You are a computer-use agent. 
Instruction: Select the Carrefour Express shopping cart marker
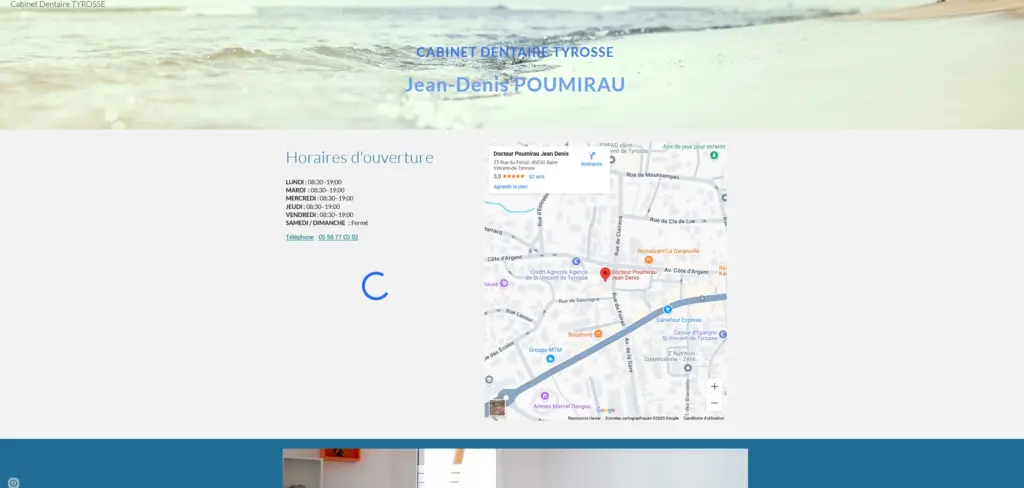click(x=667, y=310)
